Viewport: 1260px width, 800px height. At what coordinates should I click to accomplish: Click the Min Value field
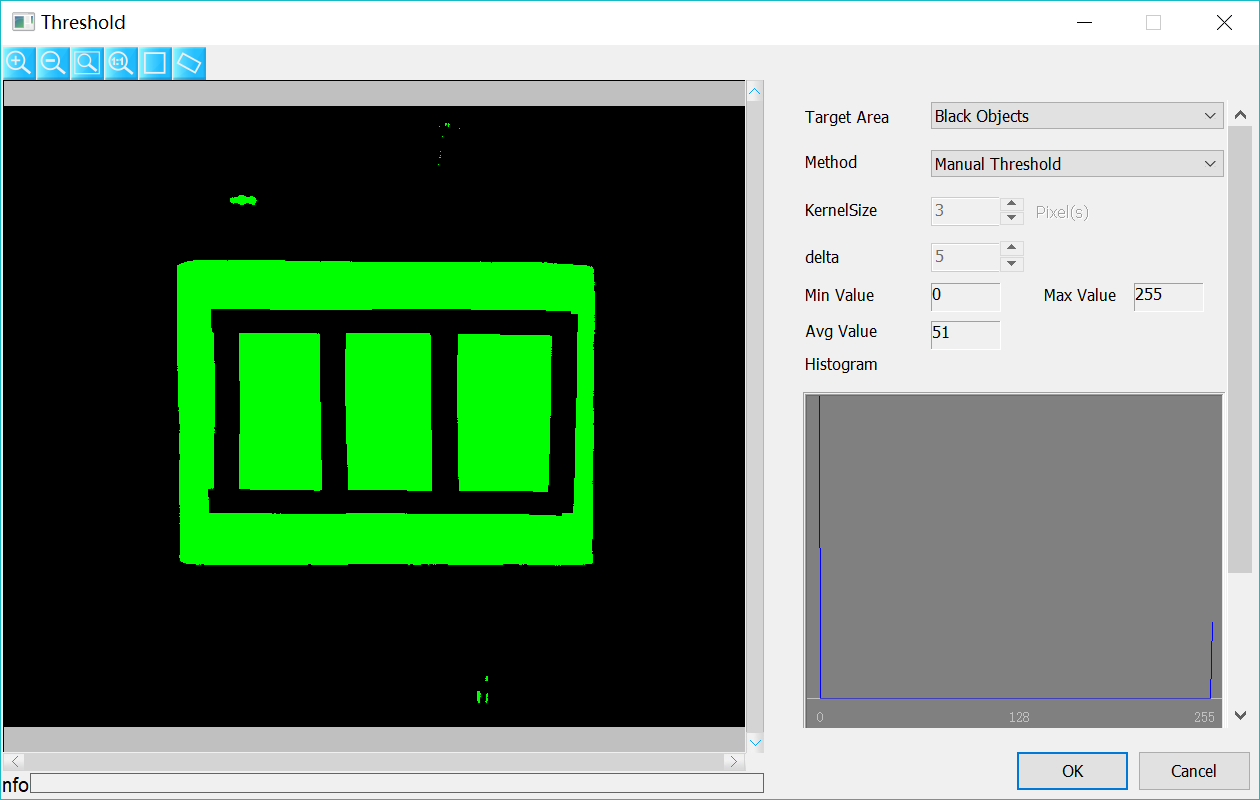click(965, 297)
